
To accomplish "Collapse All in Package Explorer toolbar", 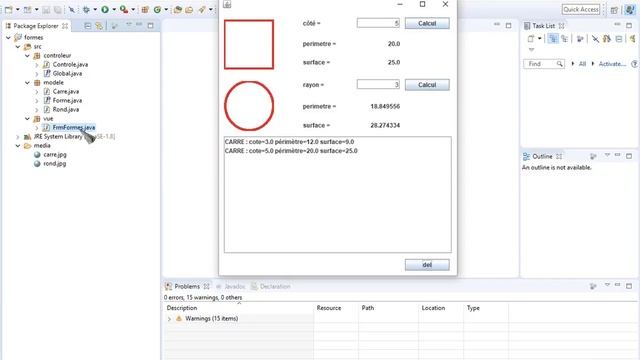I will point(87,26).
